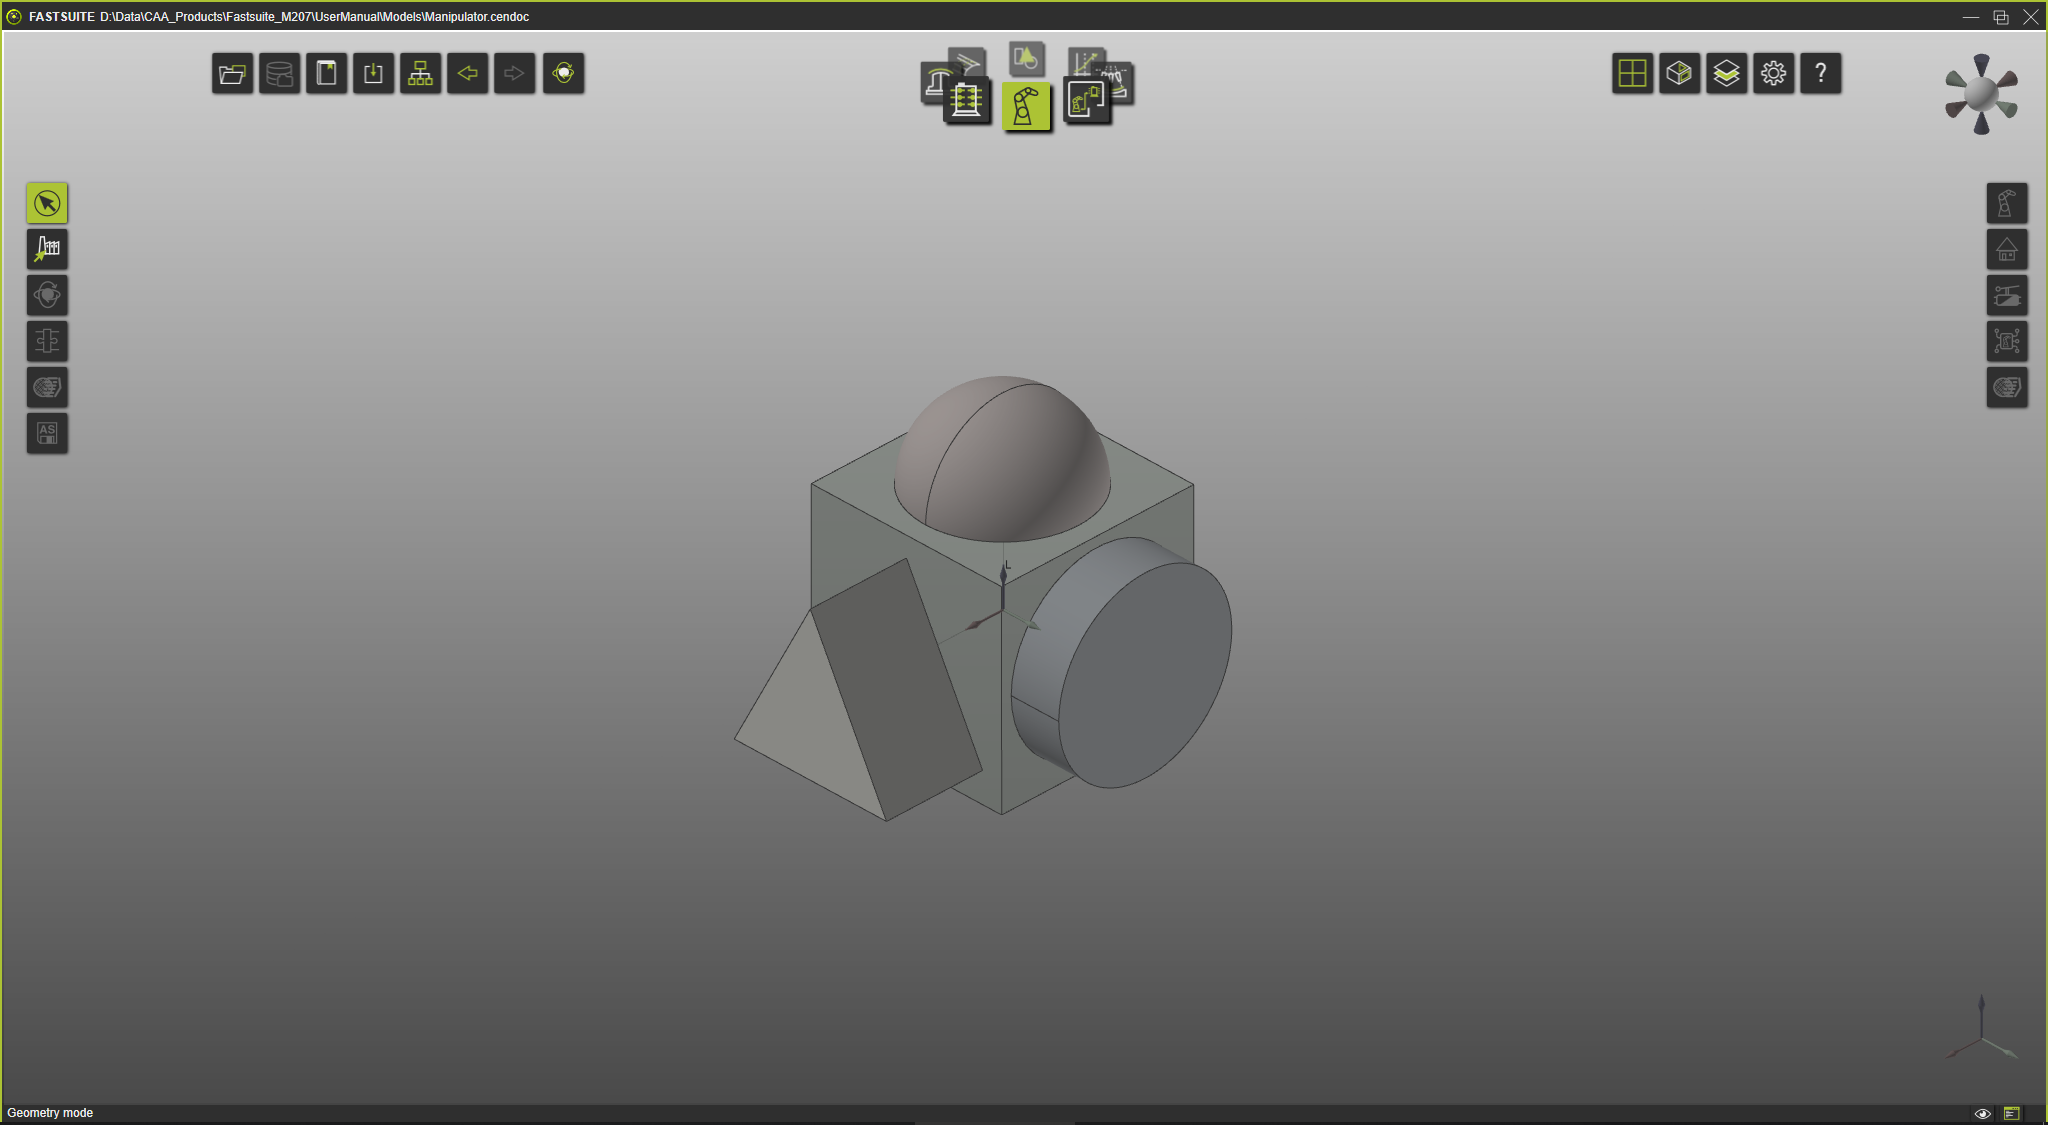This screenshot has height=1125, width=2048.
Task: Click the AS save icon in left sidebar
Action: [47, 433]
